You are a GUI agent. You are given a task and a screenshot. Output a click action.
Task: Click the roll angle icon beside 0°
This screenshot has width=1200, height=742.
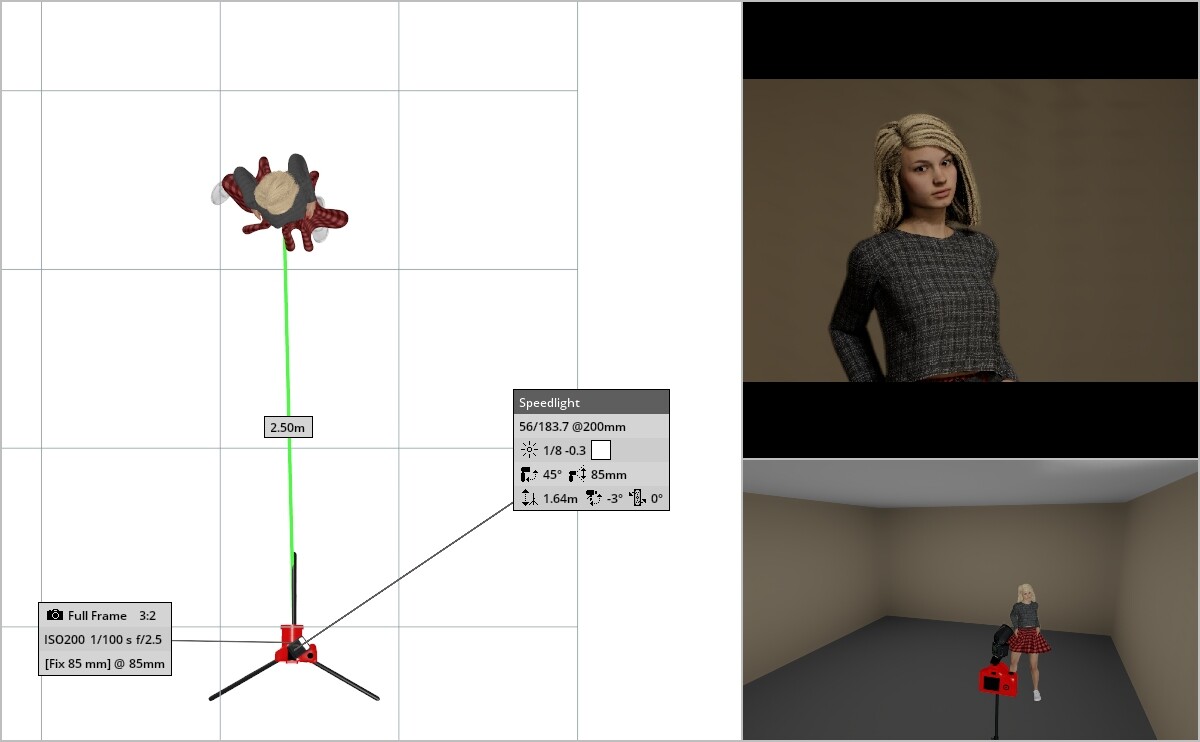coord(636,498)
